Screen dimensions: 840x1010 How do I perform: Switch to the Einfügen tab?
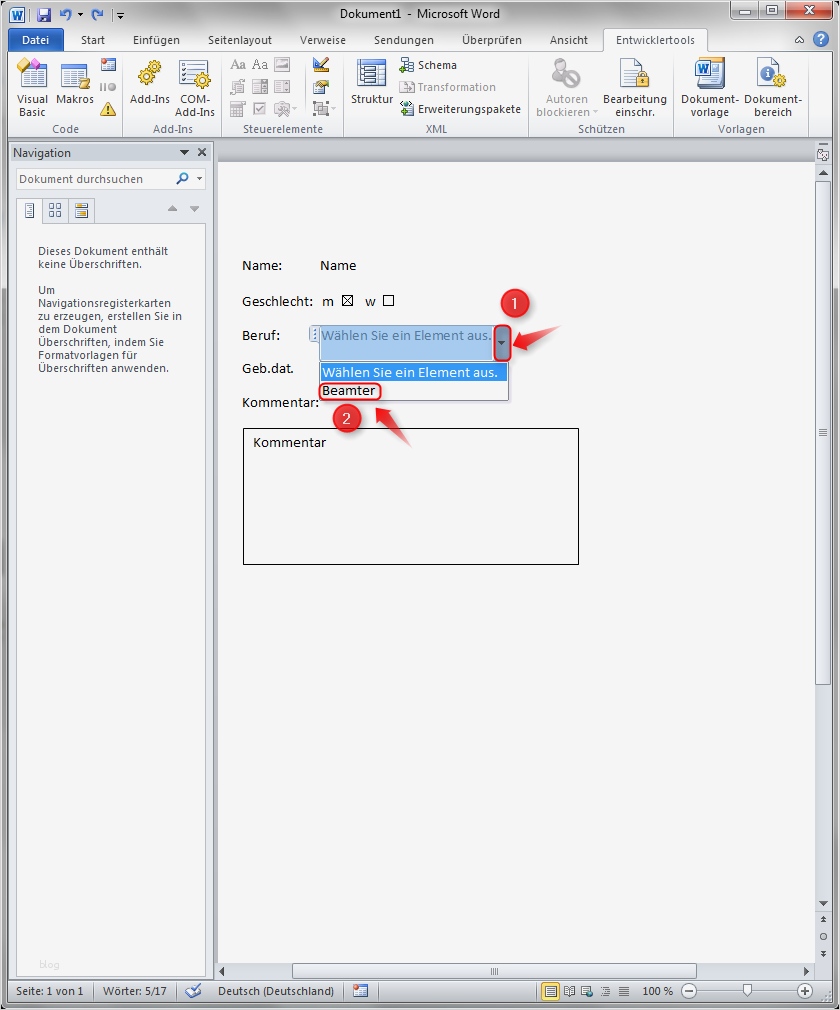[x=156, y=40]
